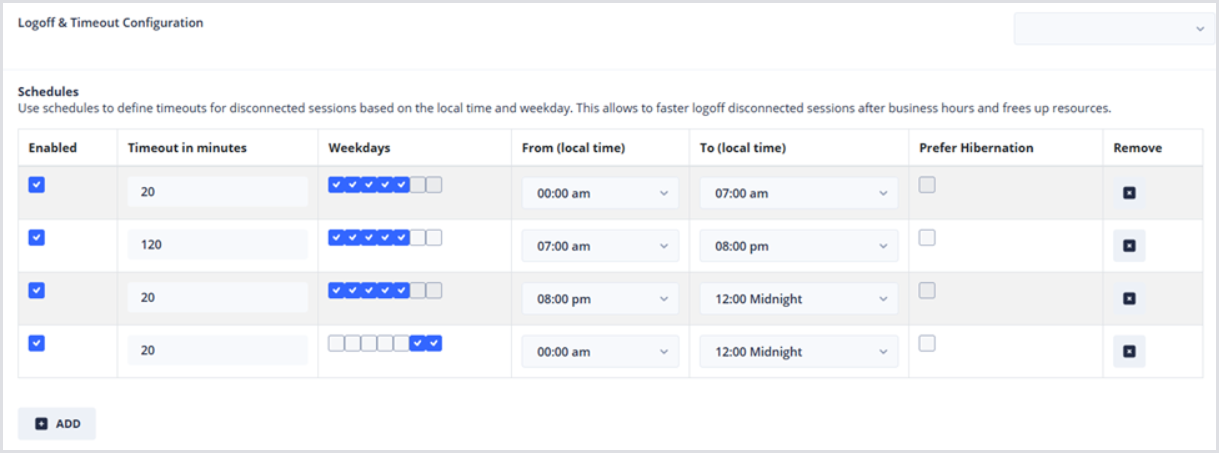
Task: Click the timeout field in the weekend schedule
Action: point(217,351)
